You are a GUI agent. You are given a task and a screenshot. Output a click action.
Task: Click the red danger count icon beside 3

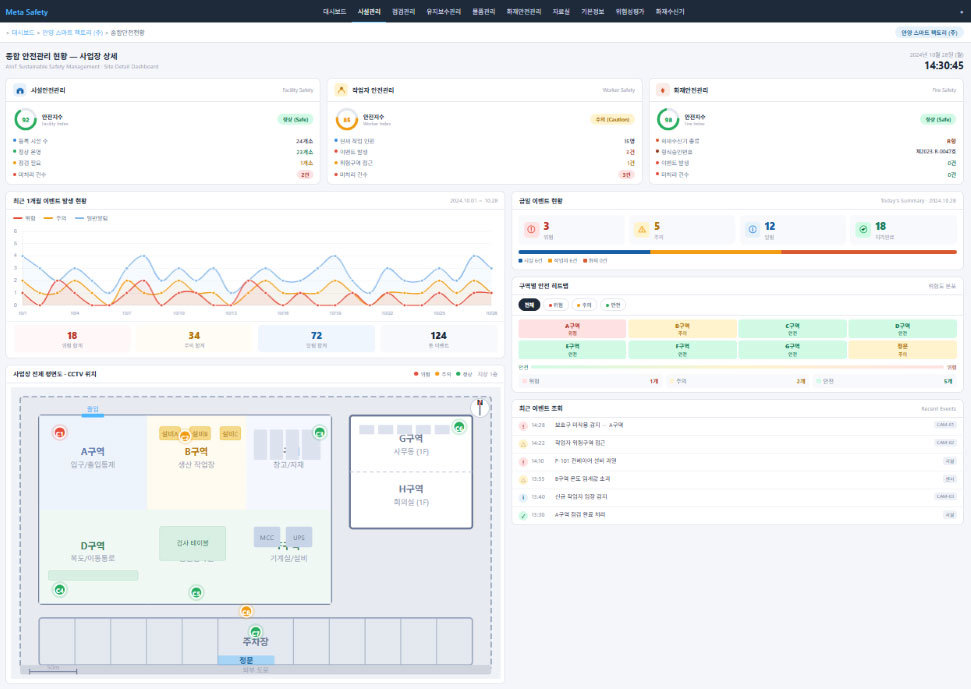click(x=531, y=230)
